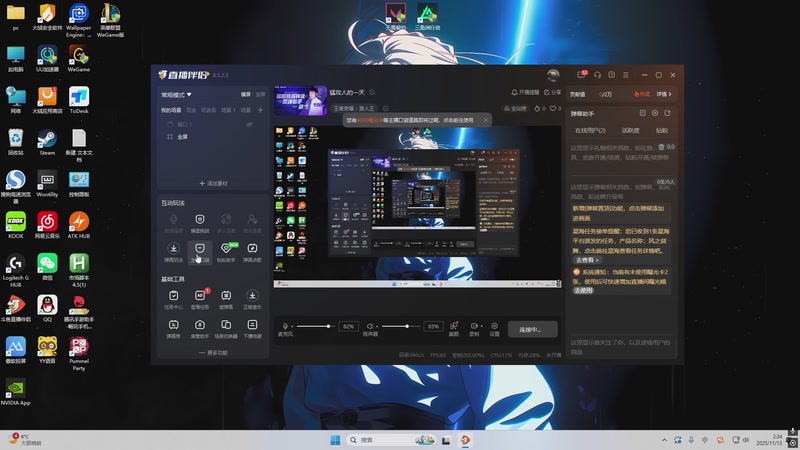The image size is (800, 450).
Task: Expand 更多功能 more functions
Action: 213,353
